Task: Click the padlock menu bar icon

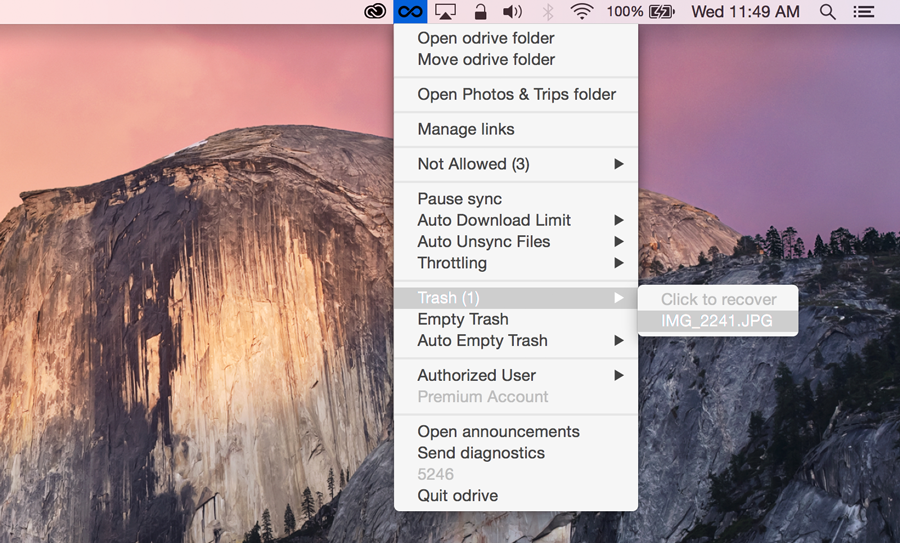Action: (x=480, y=11)
